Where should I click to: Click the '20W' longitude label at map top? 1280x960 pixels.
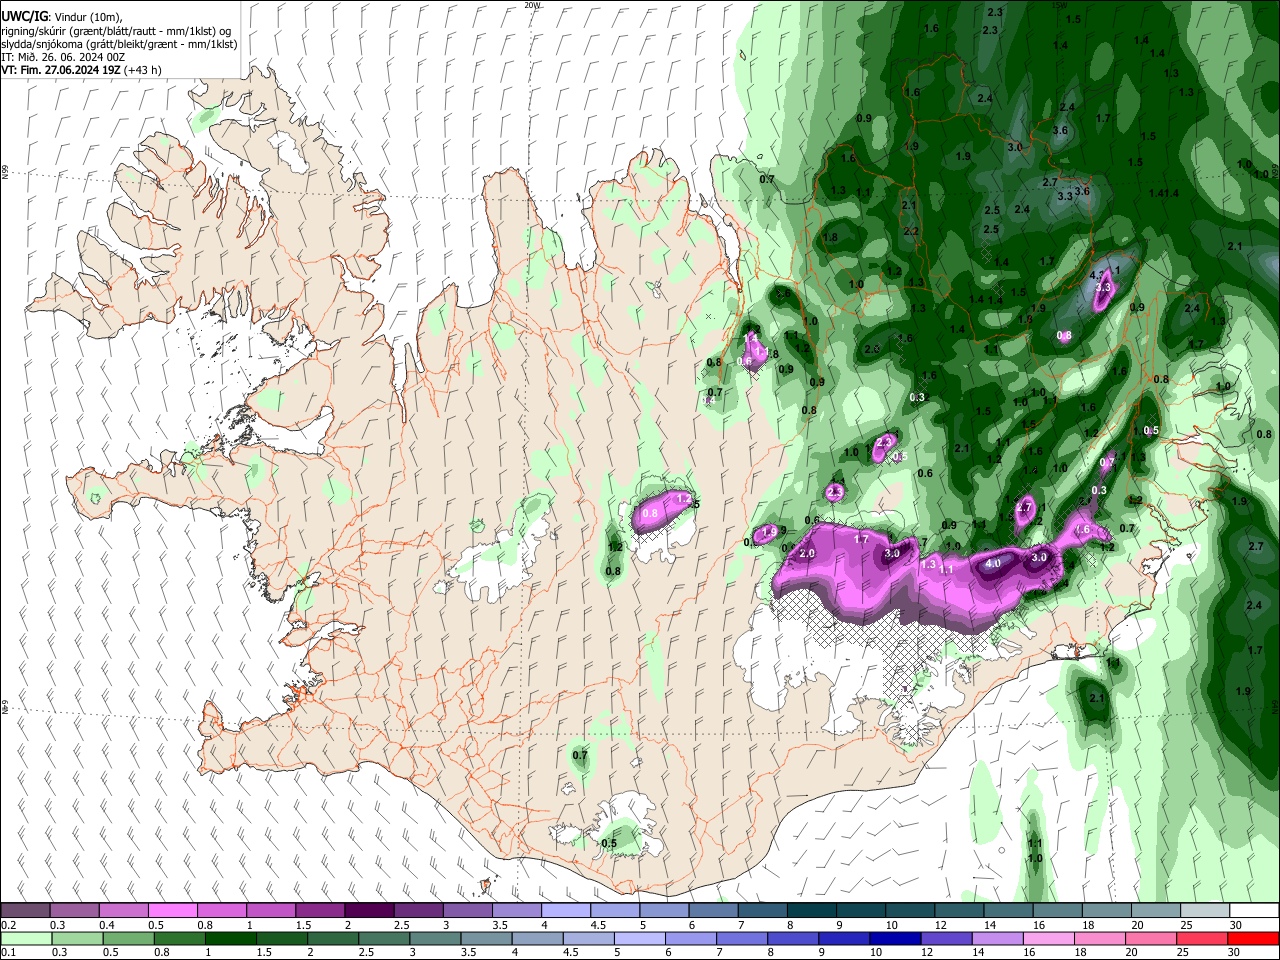click(x=531, y=5)
